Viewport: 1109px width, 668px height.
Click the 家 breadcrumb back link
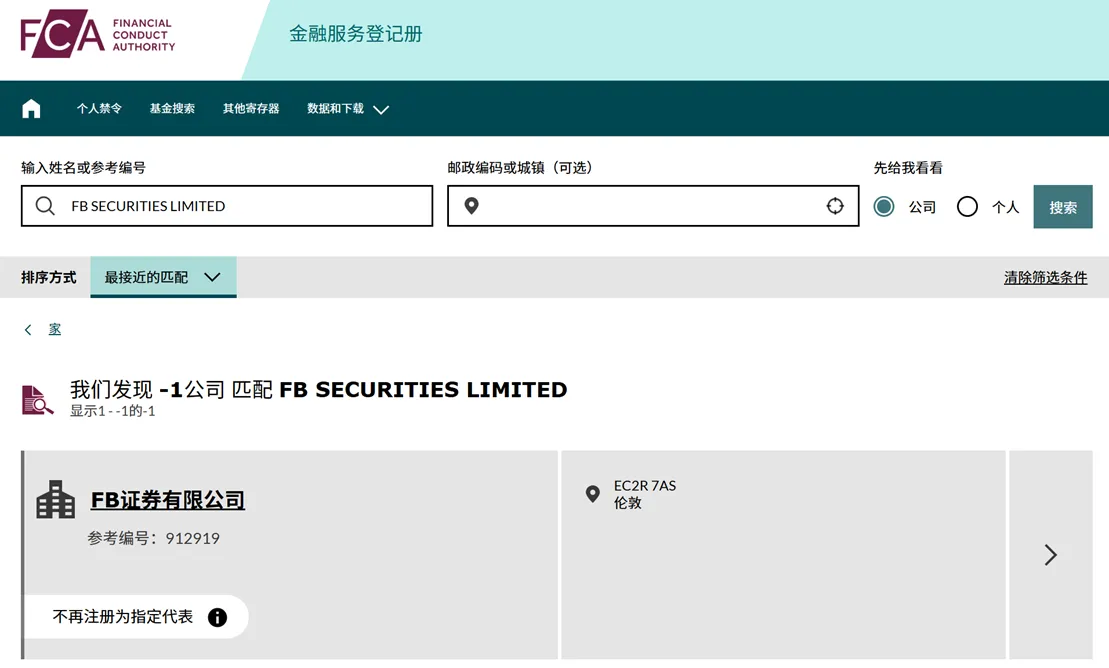(x=54, y=329)
